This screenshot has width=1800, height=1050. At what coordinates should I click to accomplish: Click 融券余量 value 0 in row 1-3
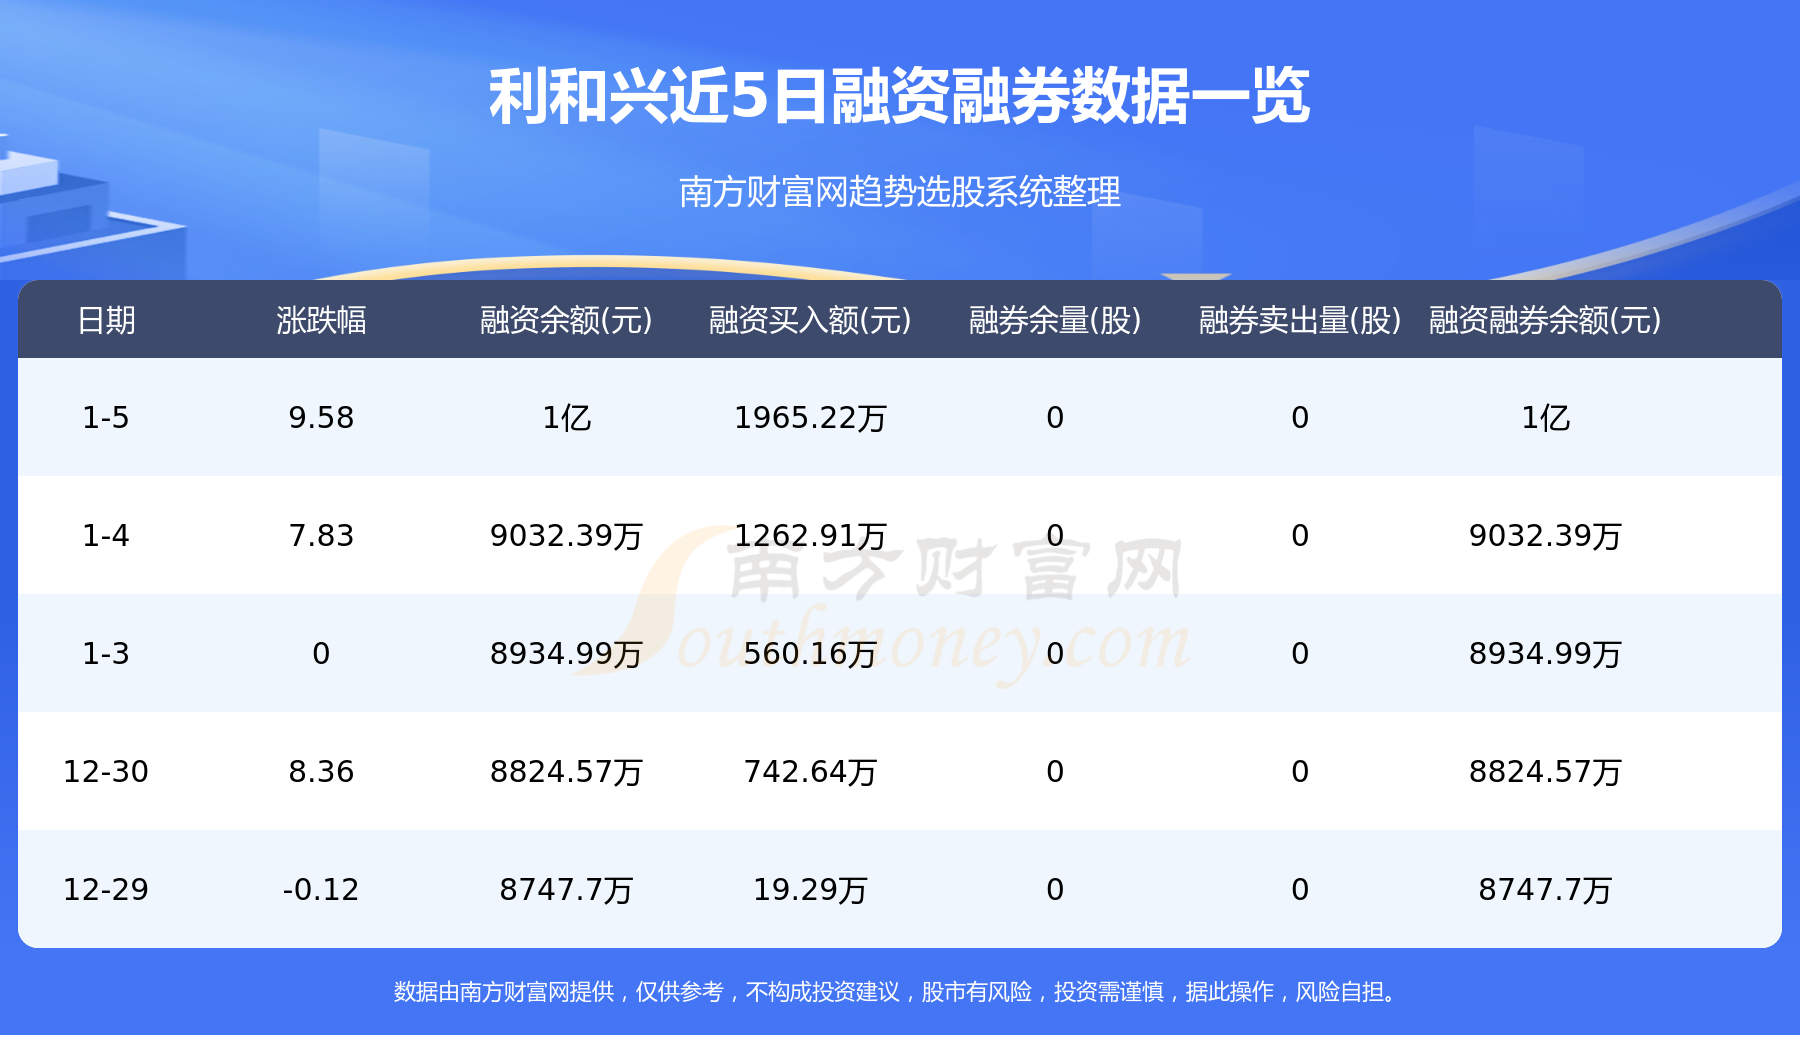(1055, 654)
